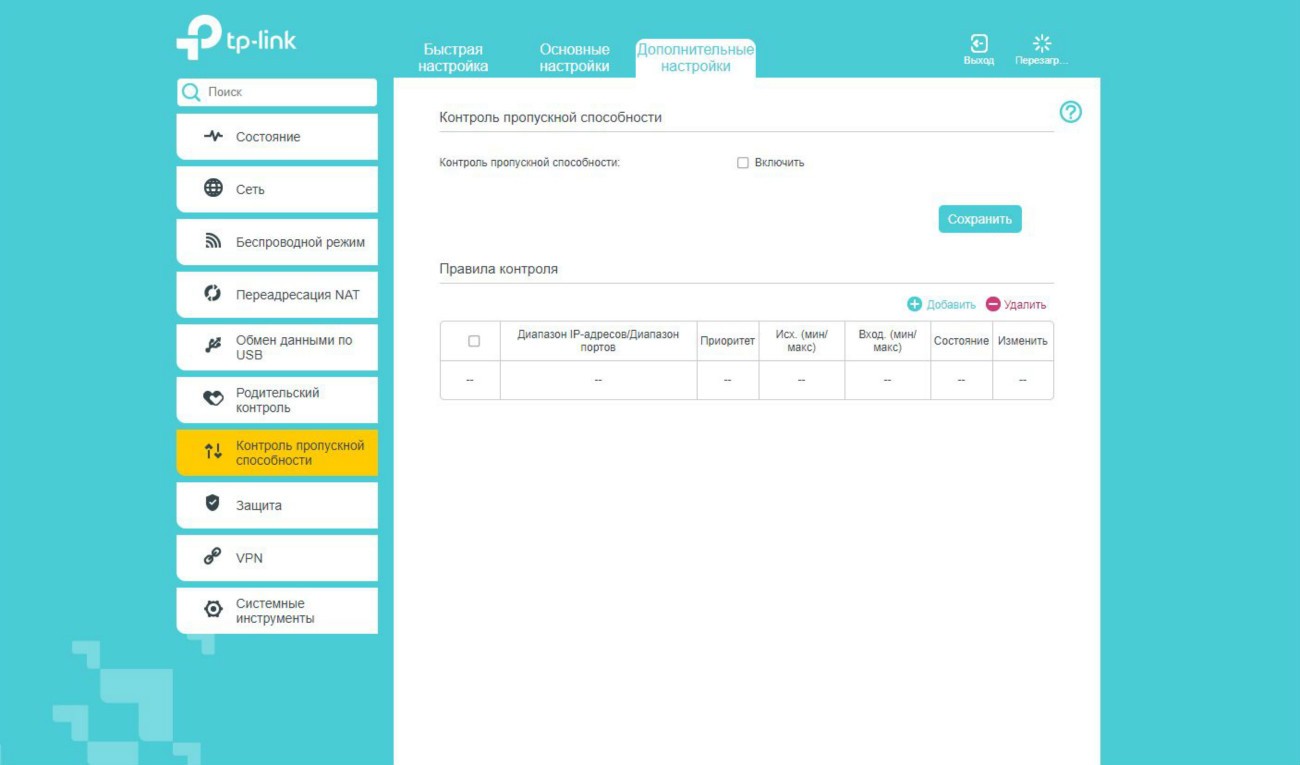Image resolution: width=1300 pixels, height=765 pixels.
Task: Enable the Включить bandwidth control checkbox
Action: [743, 163]
